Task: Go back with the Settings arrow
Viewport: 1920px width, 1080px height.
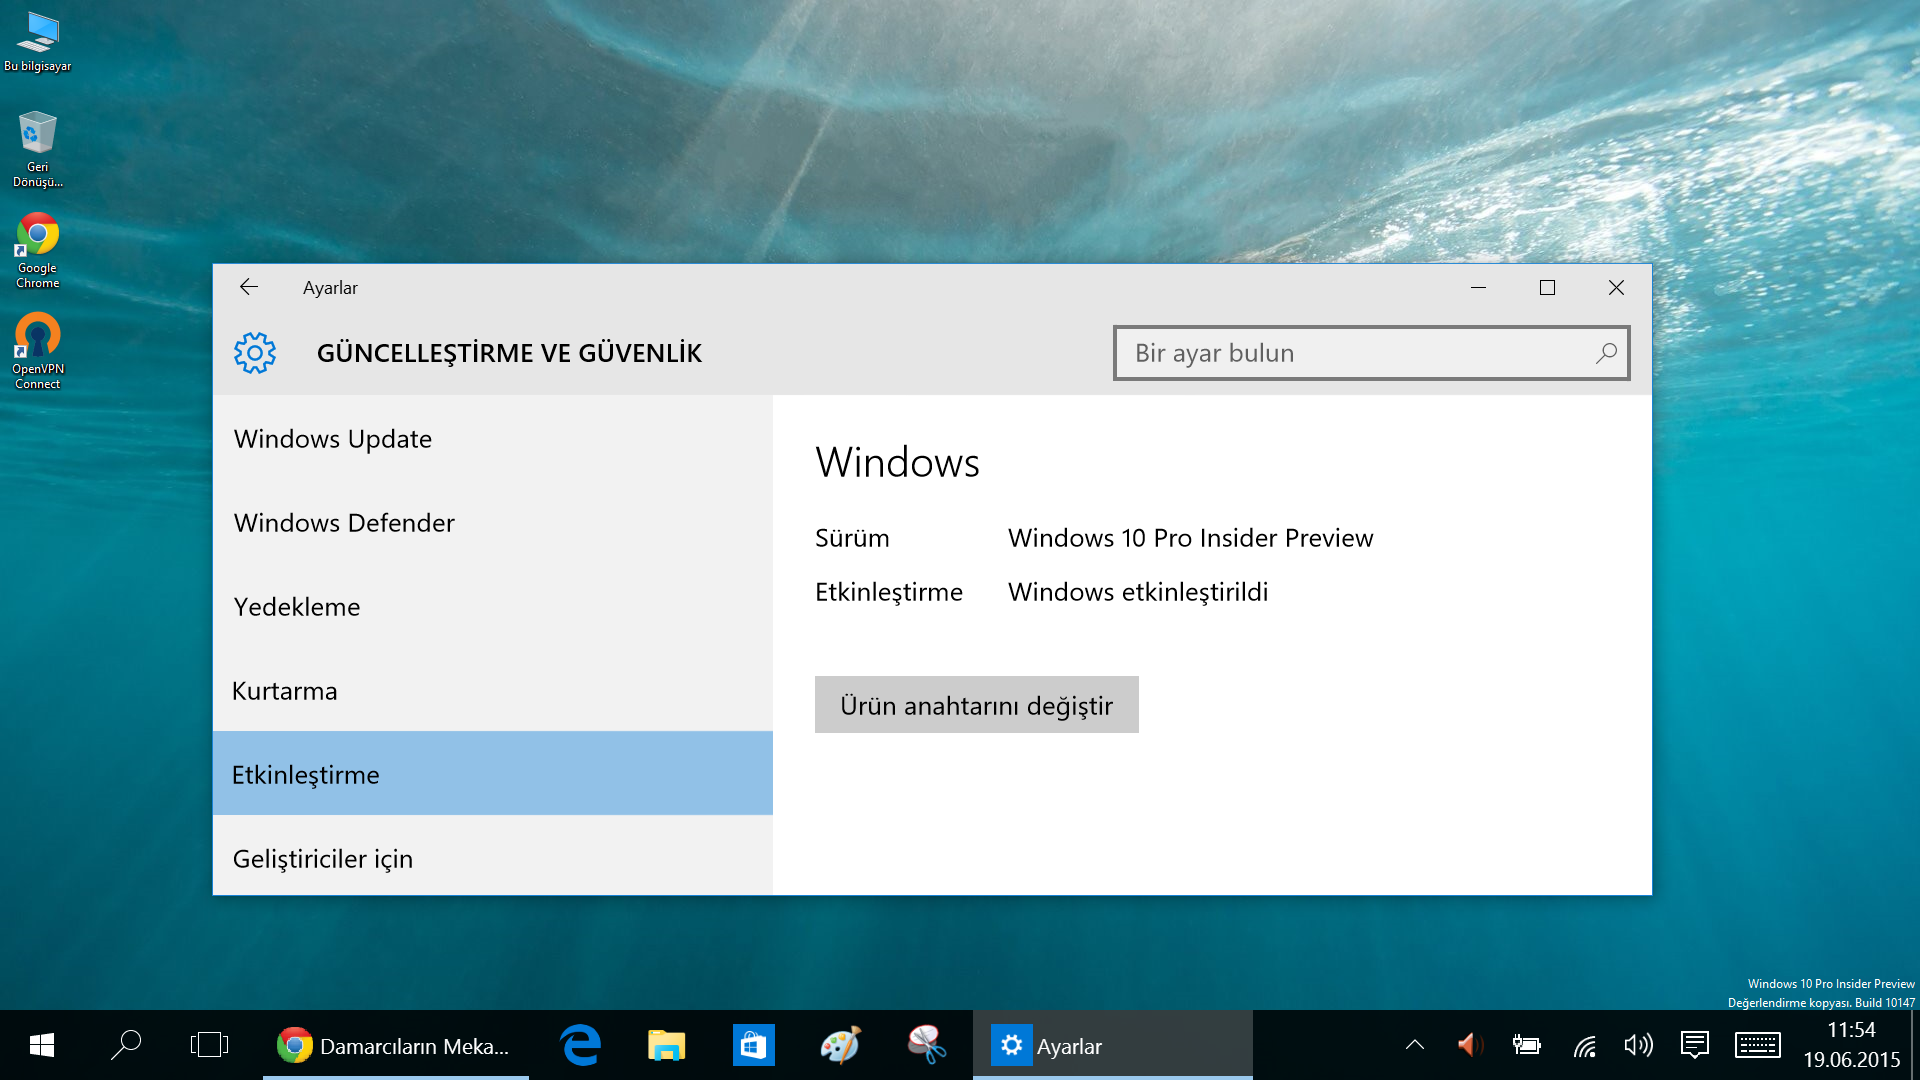Action: coord(249,287)
